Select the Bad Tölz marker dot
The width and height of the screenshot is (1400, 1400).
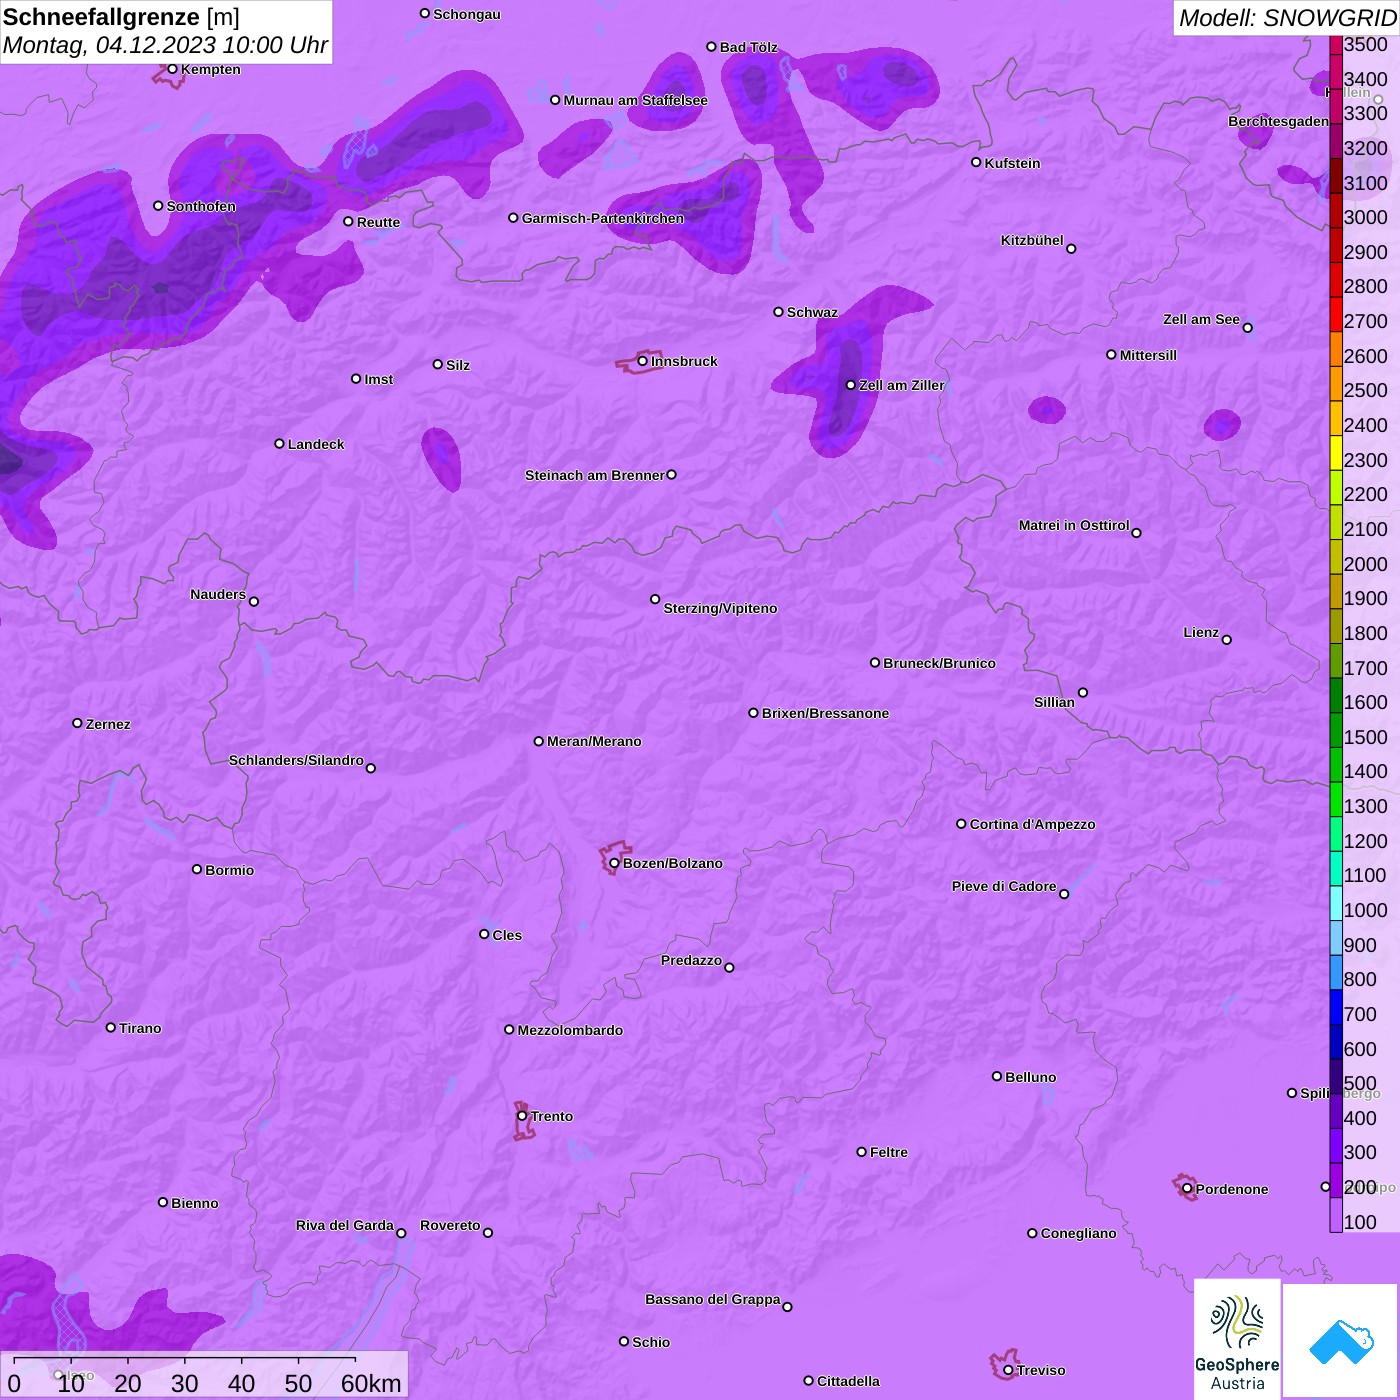point(711,47)
